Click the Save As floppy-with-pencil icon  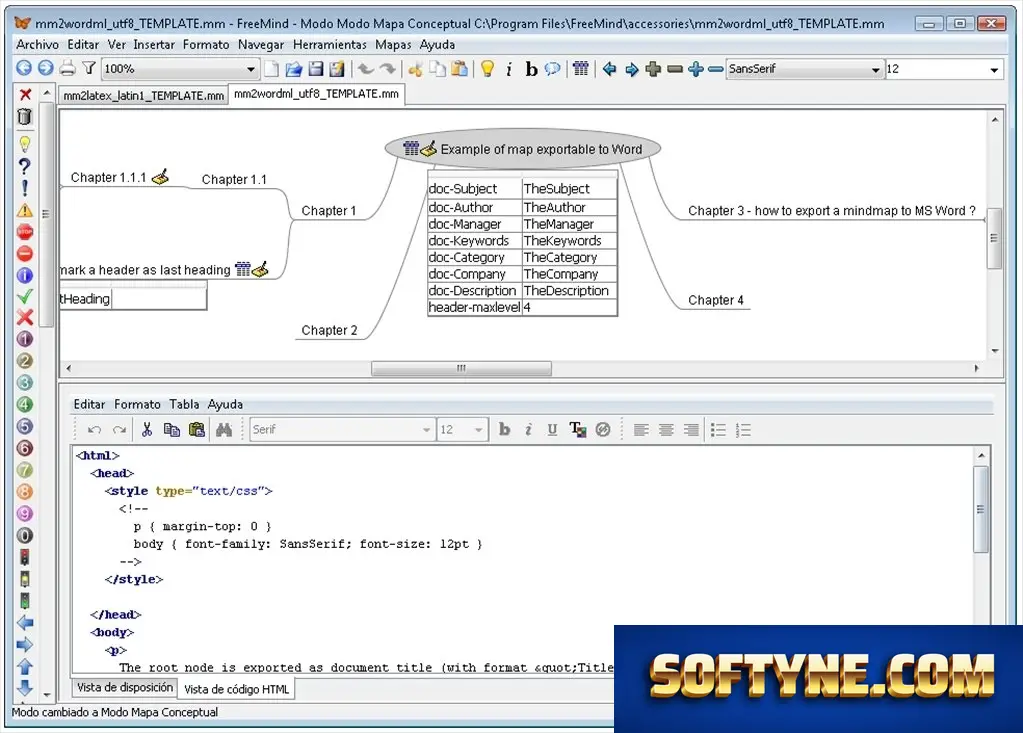click(337, 68)
